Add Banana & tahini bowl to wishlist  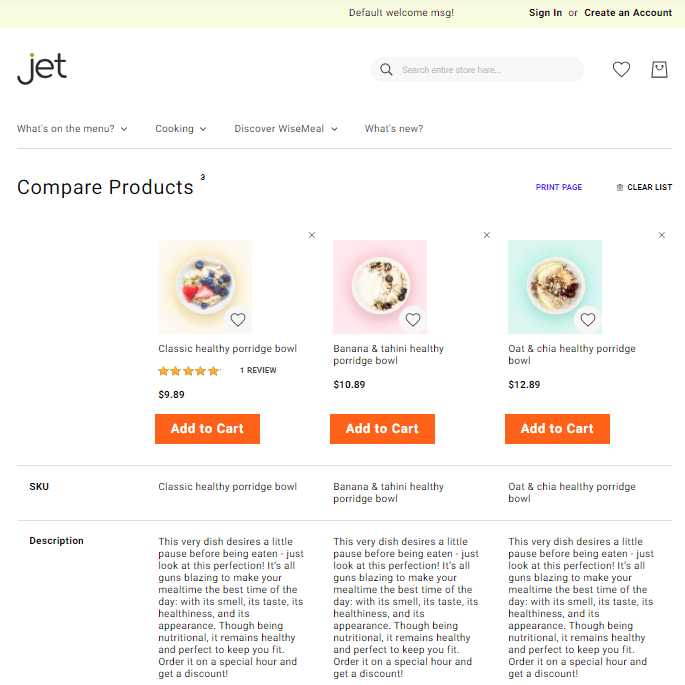coord(413,320)
